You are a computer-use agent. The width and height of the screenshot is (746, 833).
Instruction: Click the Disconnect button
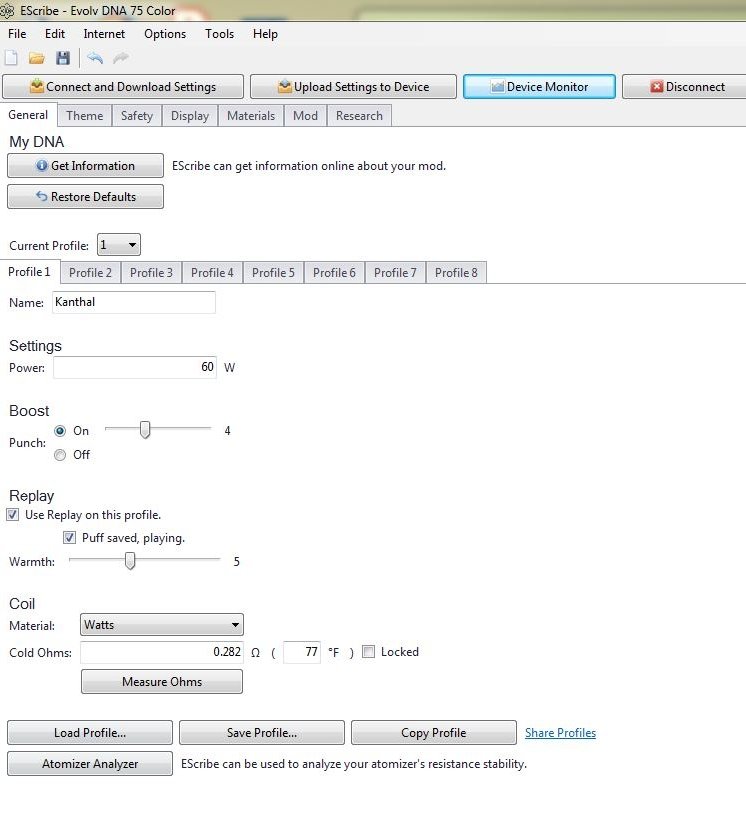click(685, 87)
